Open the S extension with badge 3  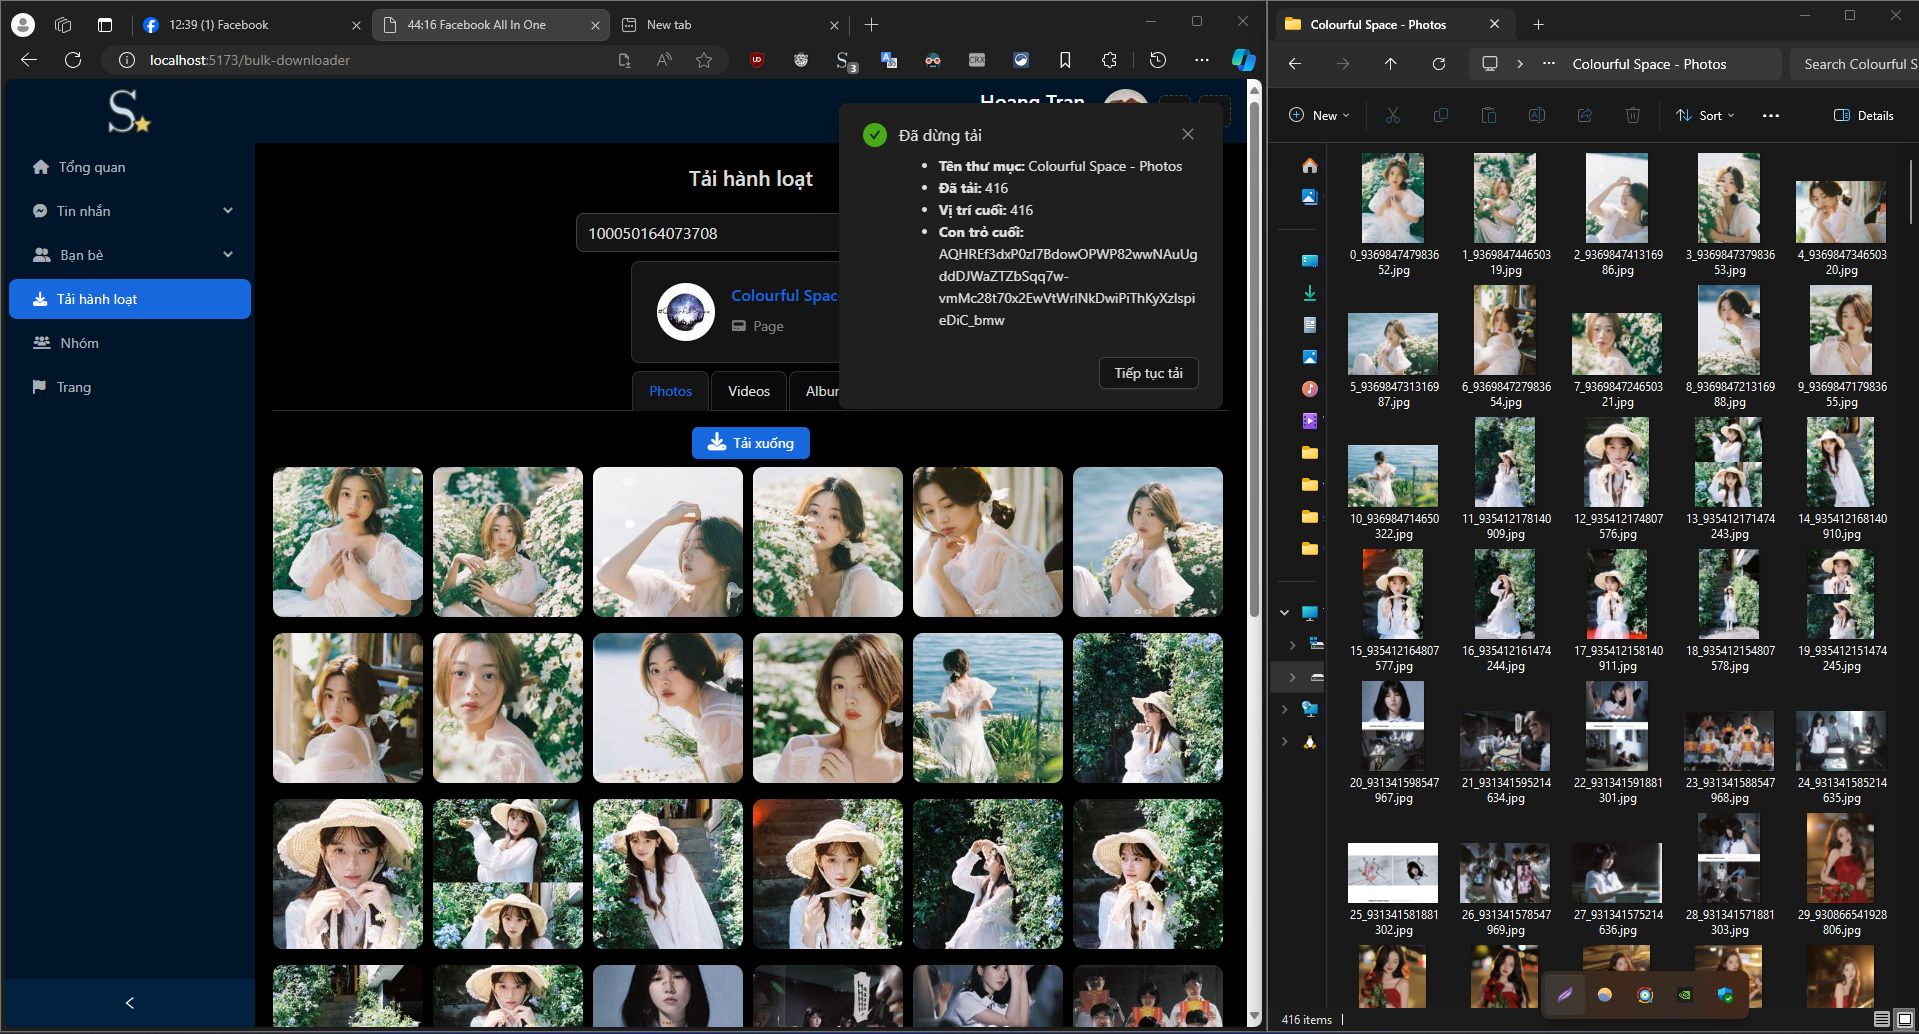click(845, 61)
